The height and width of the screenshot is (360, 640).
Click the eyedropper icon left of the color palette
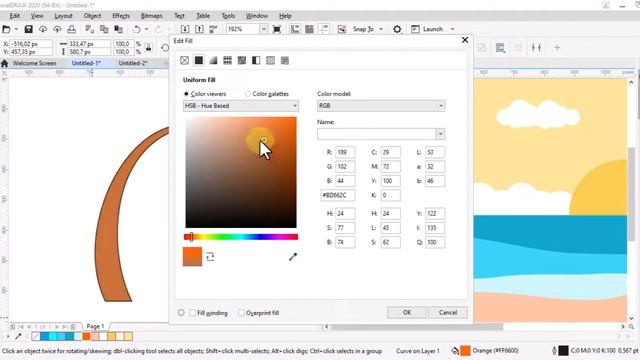(x=18, y=336)
